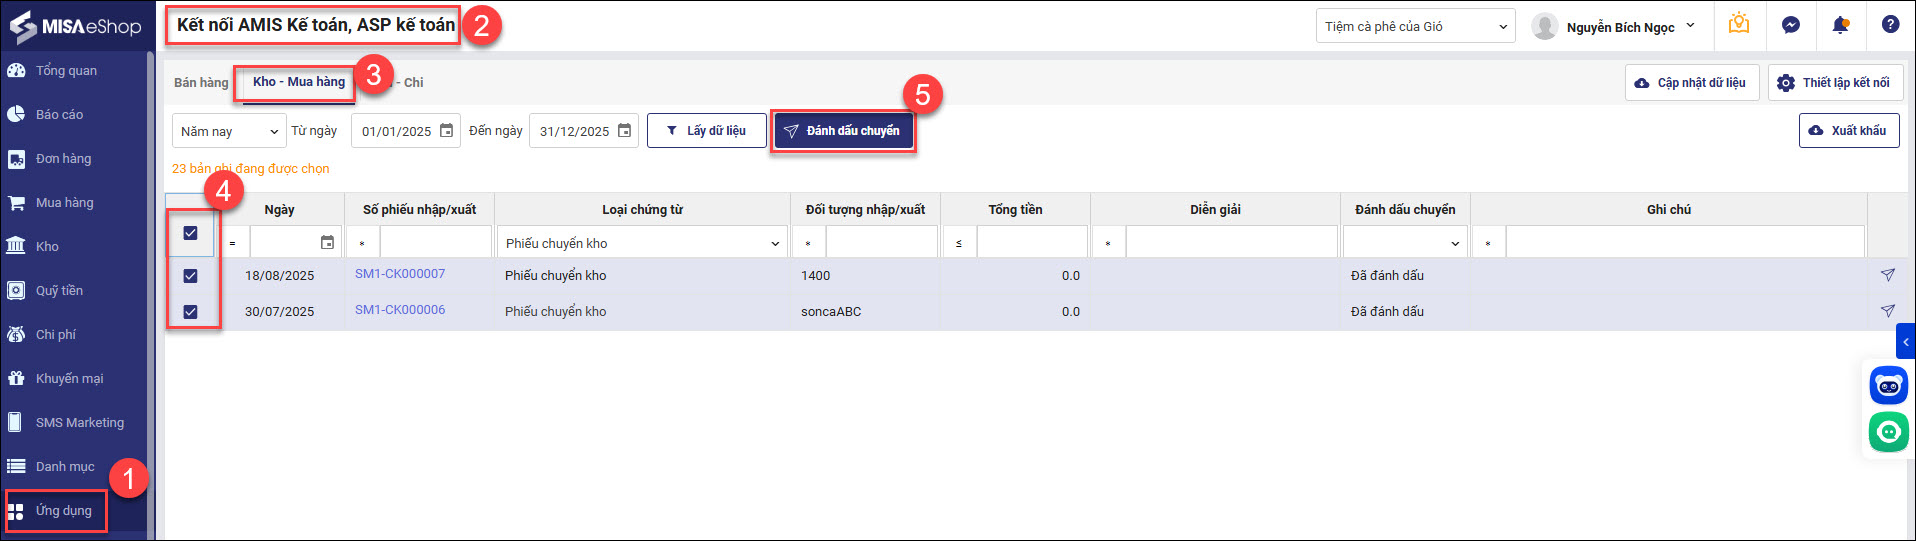Screen dimensions: 1916x541
Task: Open Đánh dấu chuyển filter dropdown
Action: tap(1404, 243)
